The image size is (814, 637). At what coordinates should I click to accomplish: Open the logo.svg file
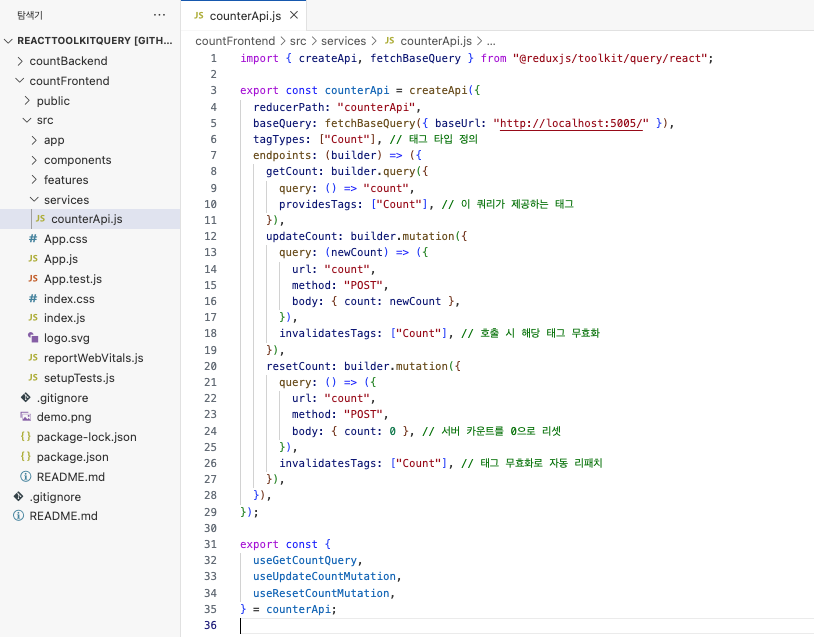click(66, 338)
